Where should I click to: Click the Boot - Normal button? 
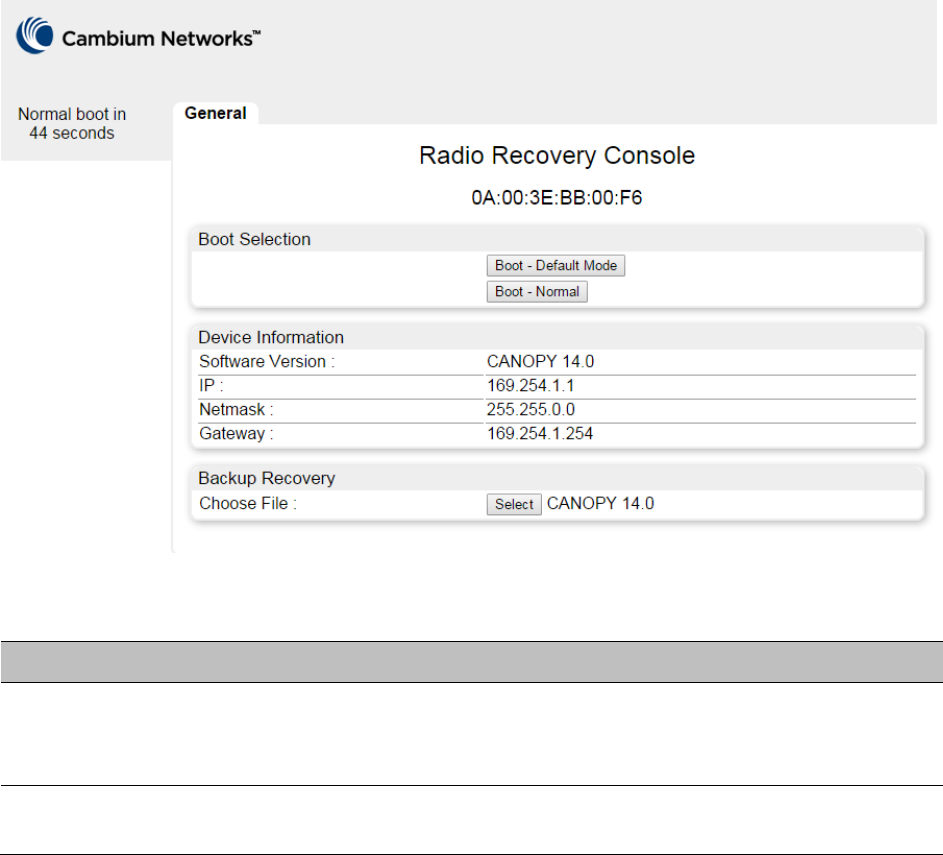(537, 292)
